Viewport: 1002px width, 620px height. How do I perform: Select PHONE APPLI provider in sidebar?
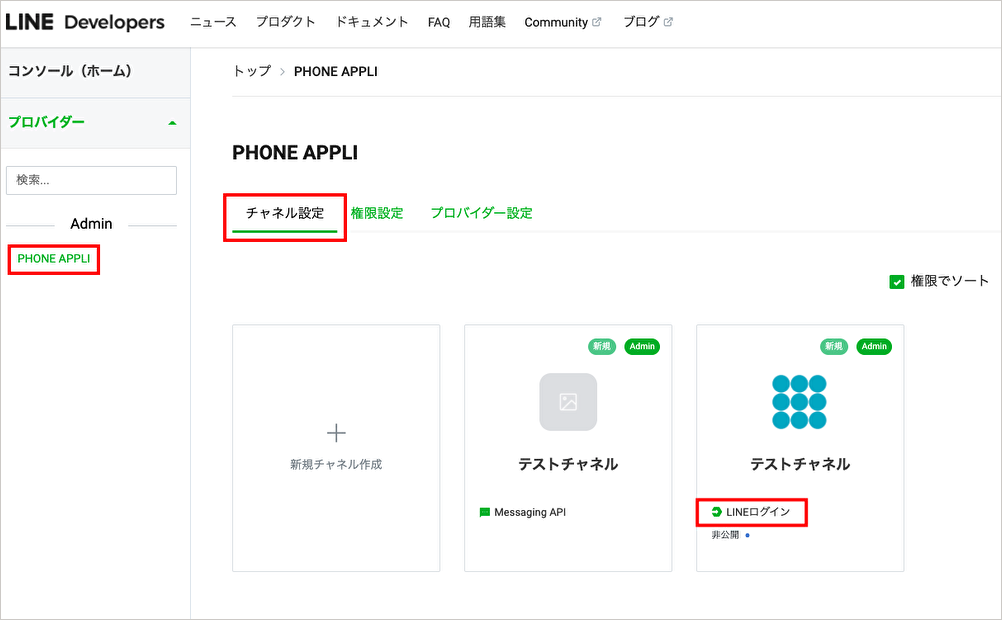point(54,259)
